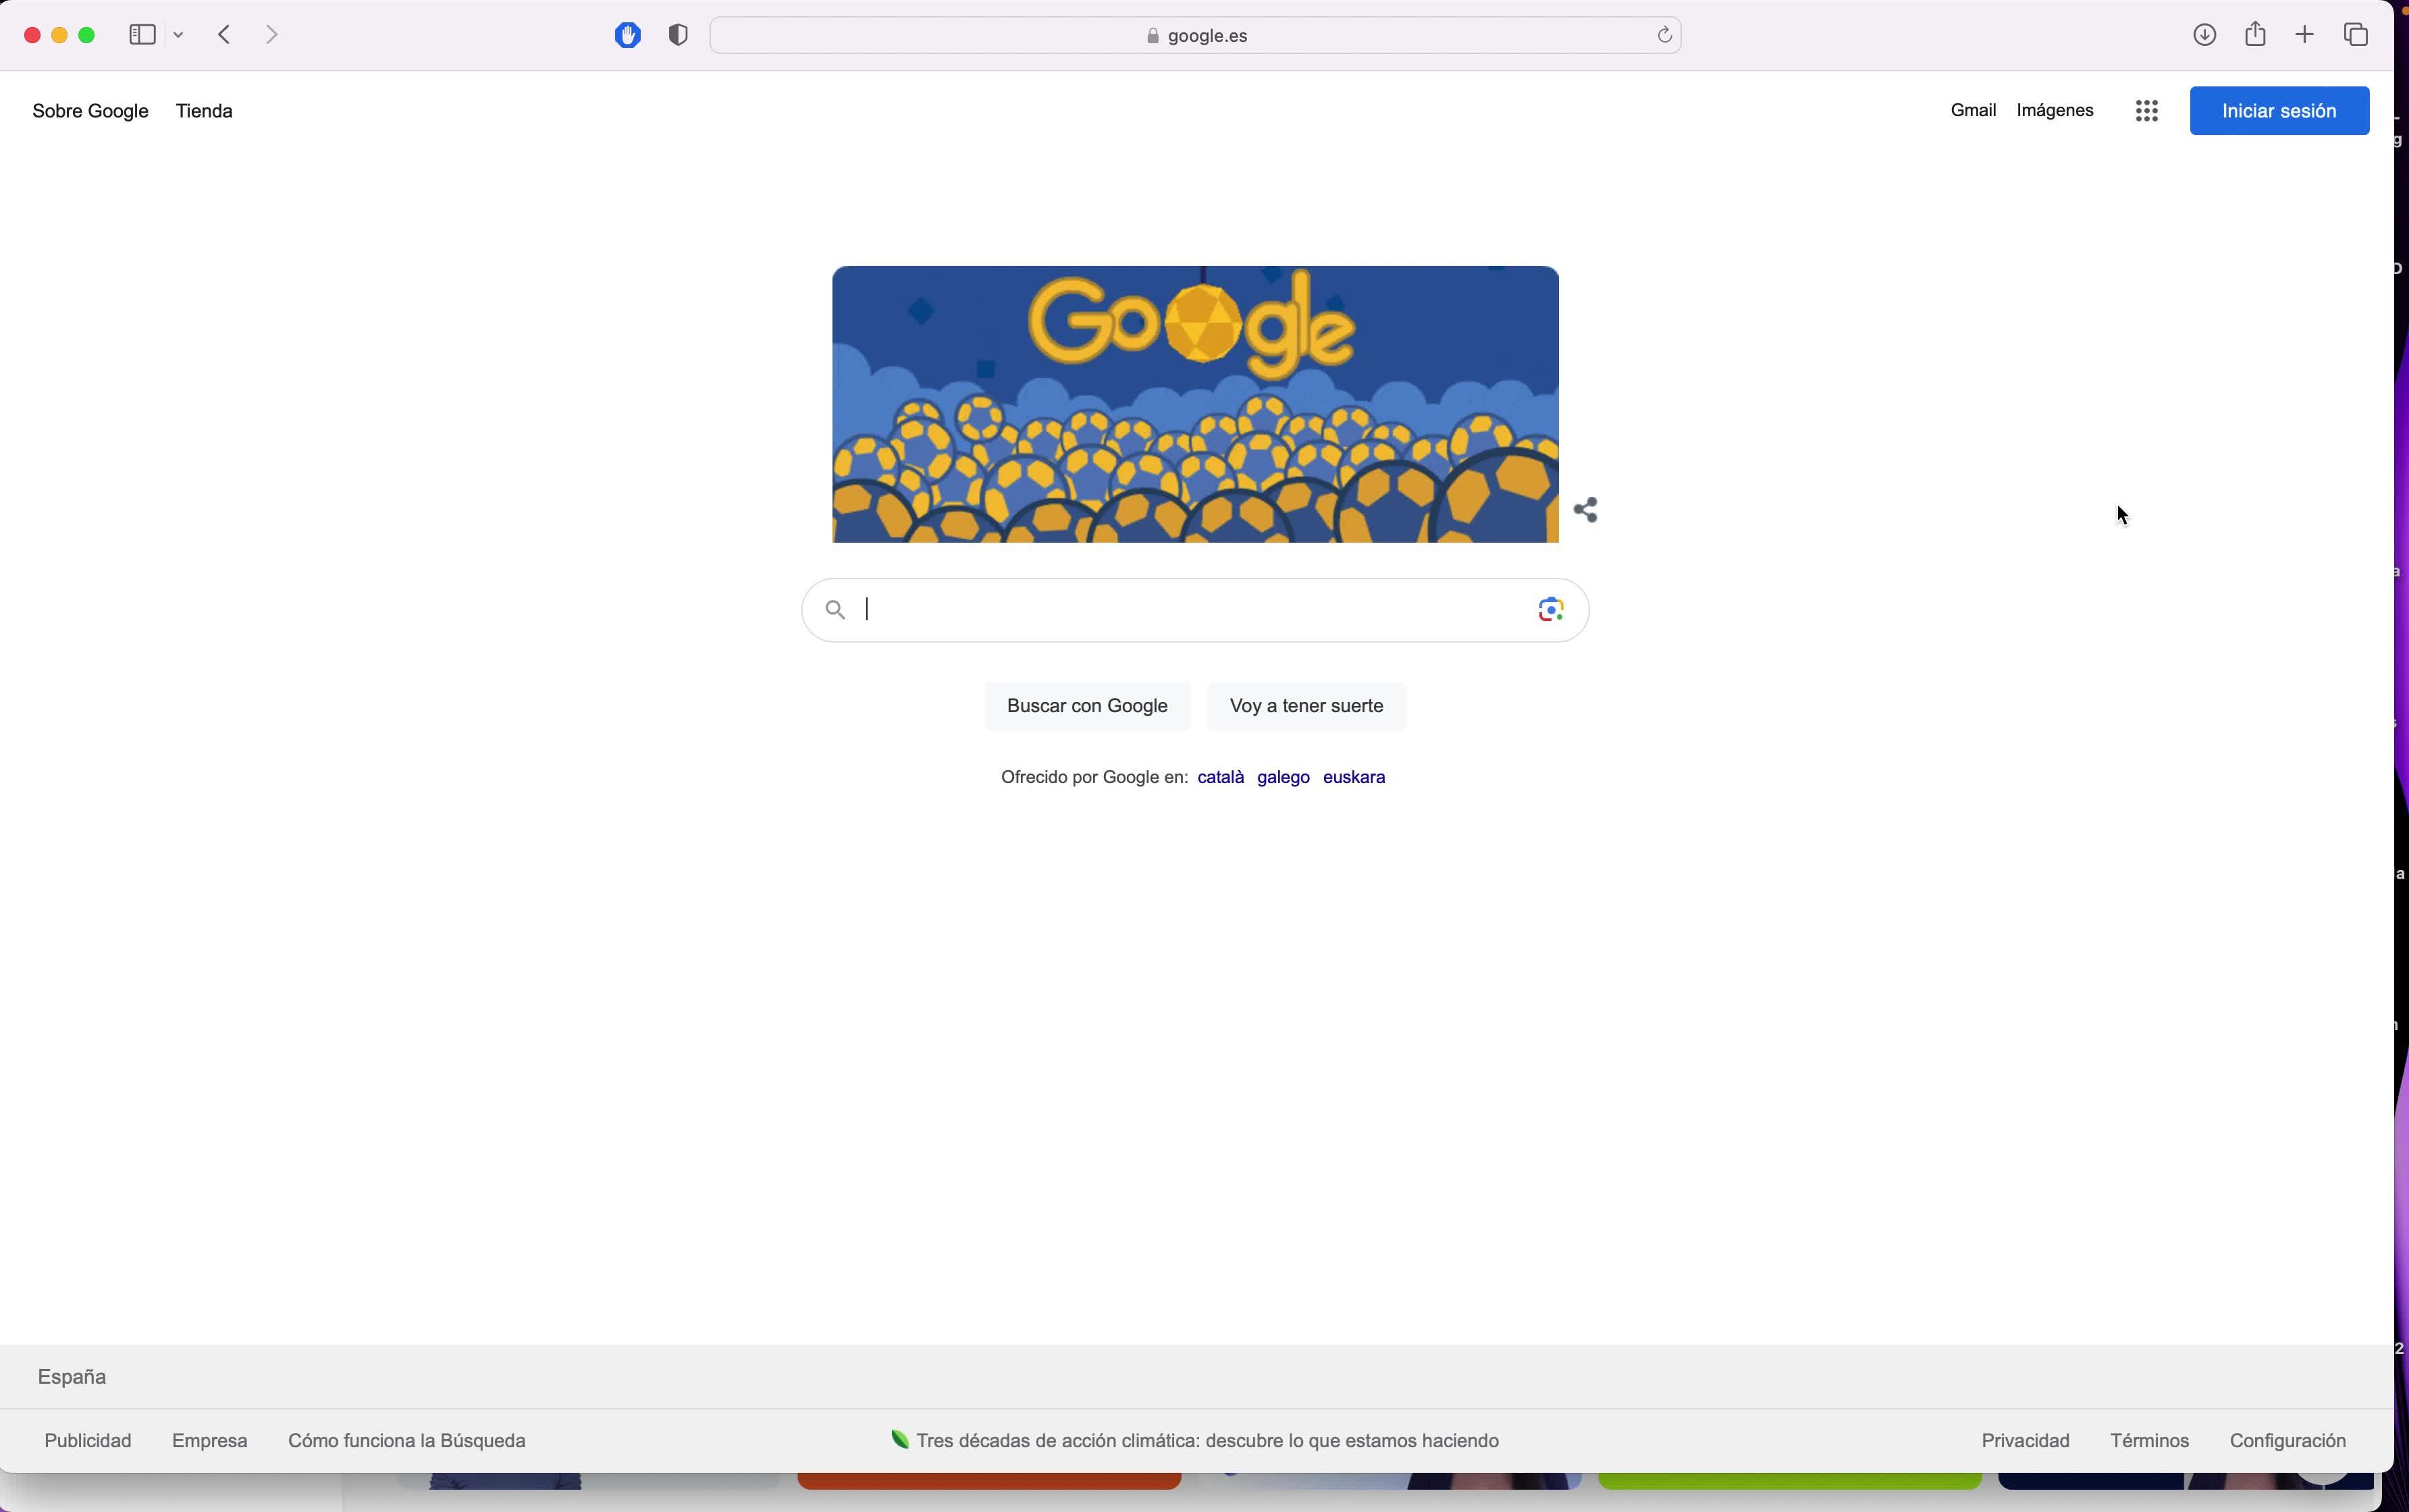The image size is (2409, 1512).
Task: Expand the sidebar tab group dropdown arrow
Action: [x=178, y=35]
